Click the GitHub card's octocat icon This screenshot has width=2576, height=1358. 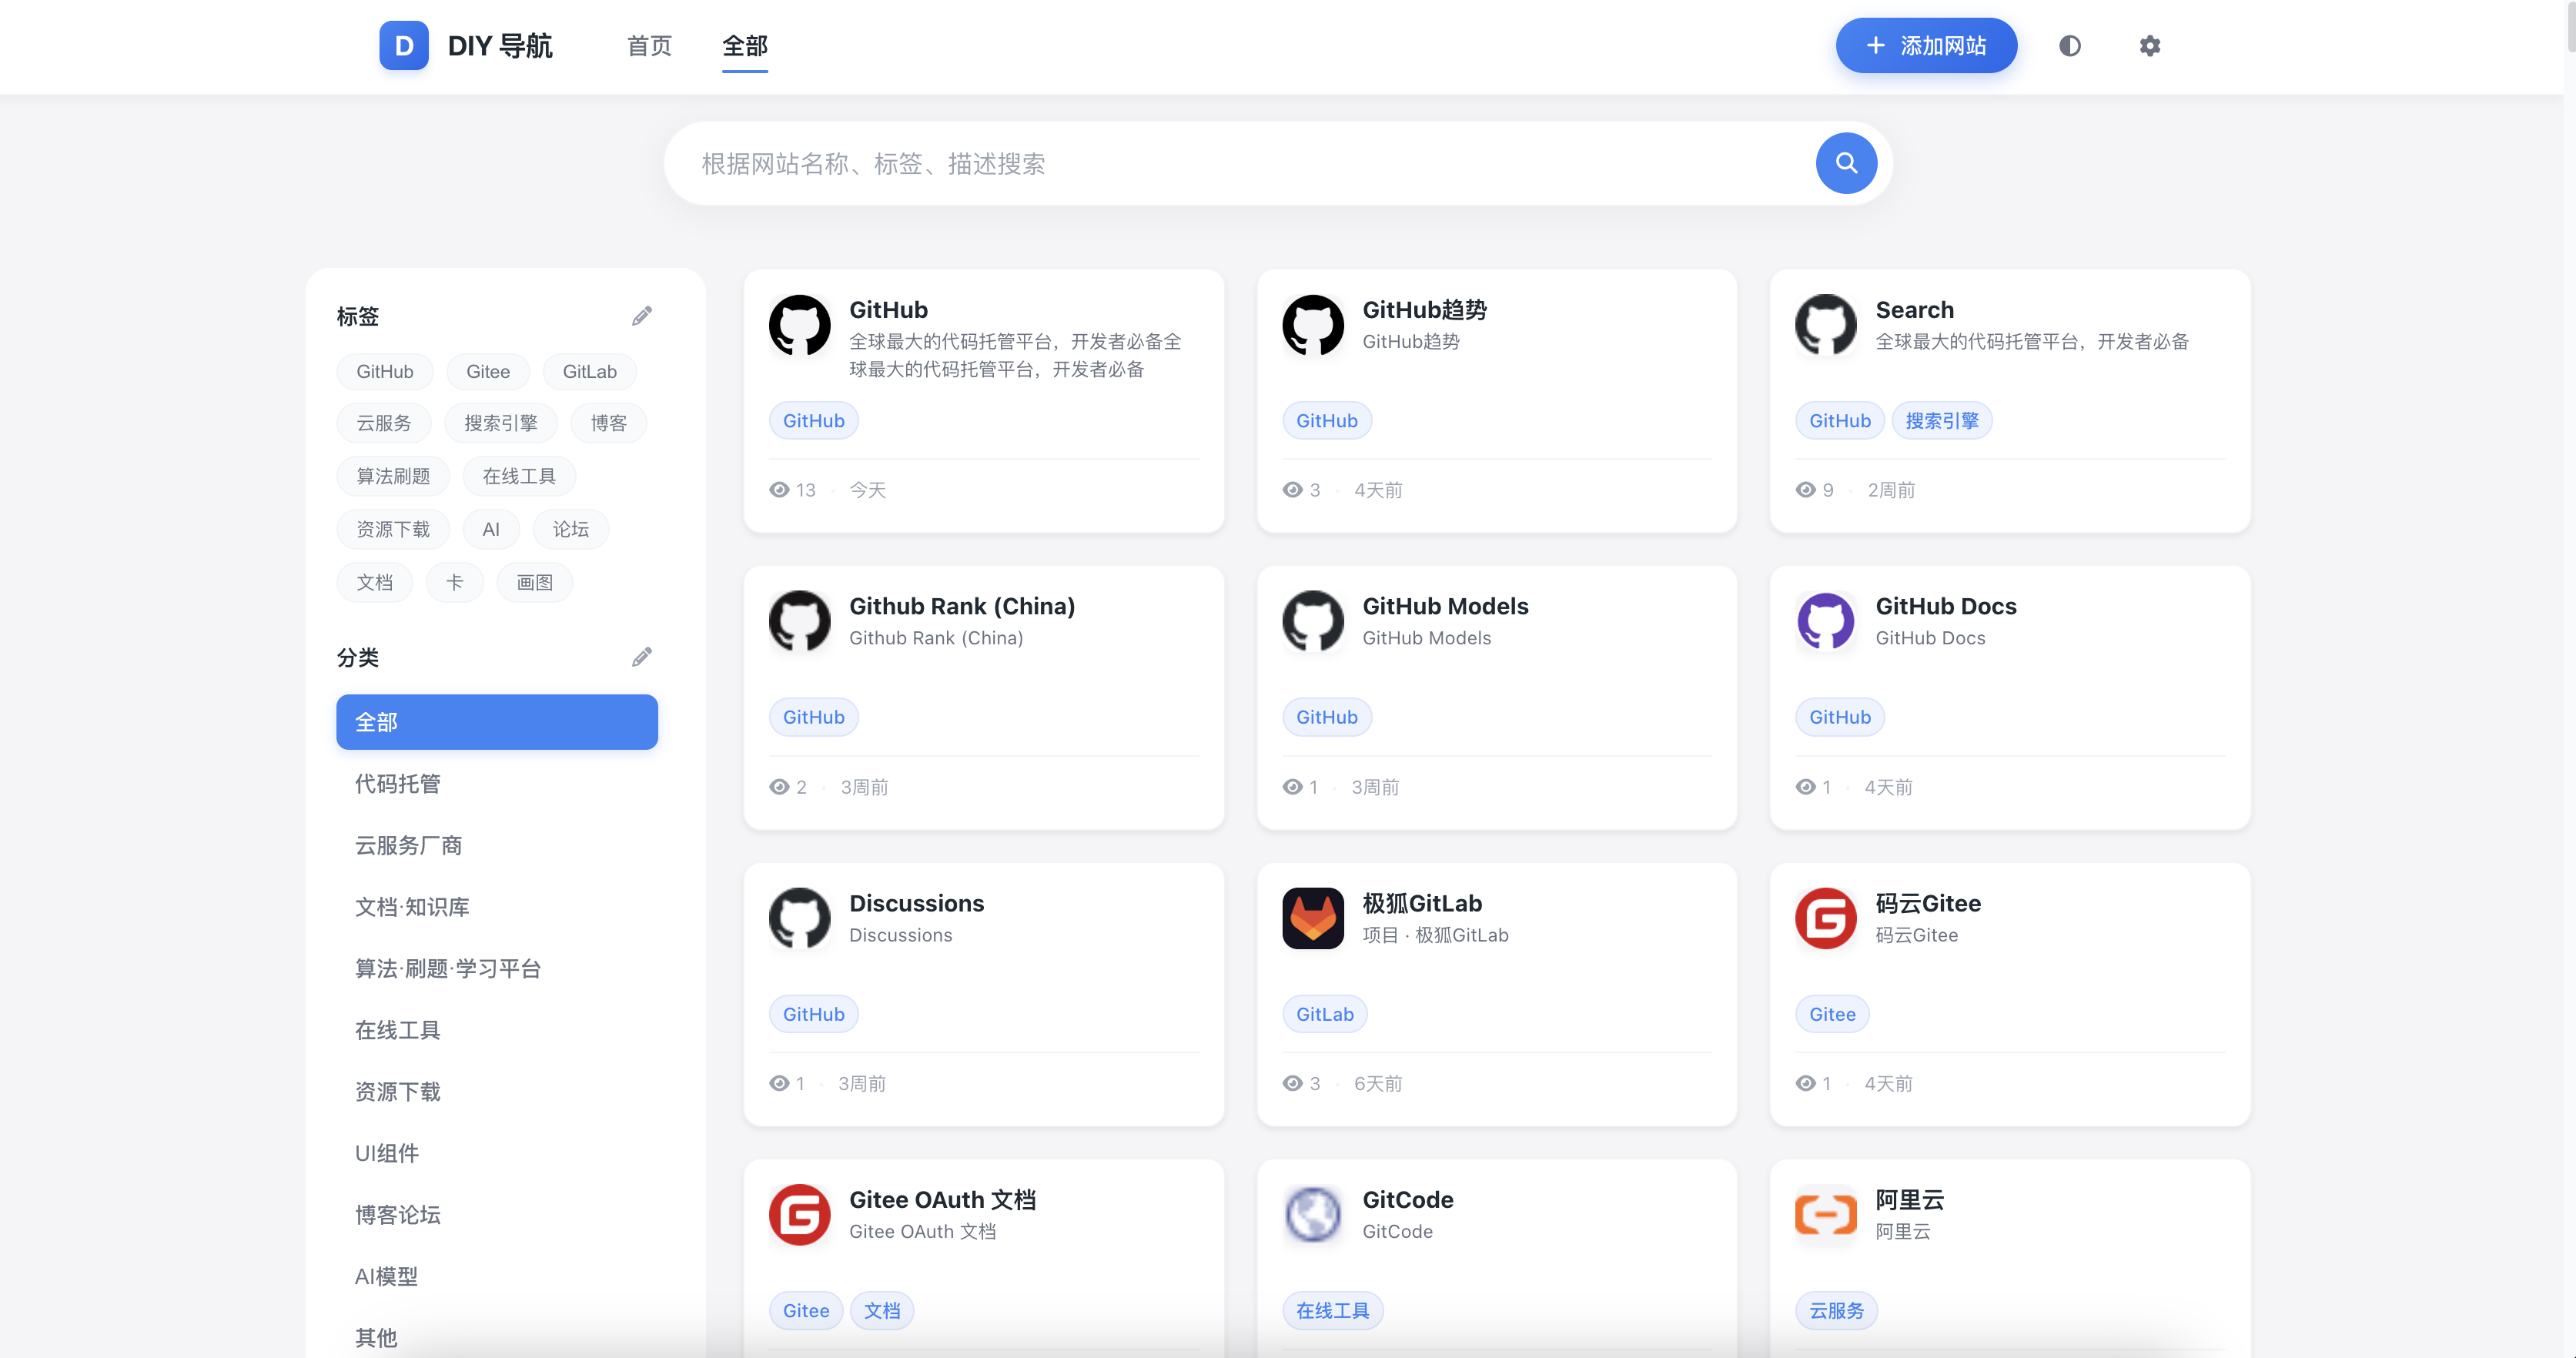(799, 325)
